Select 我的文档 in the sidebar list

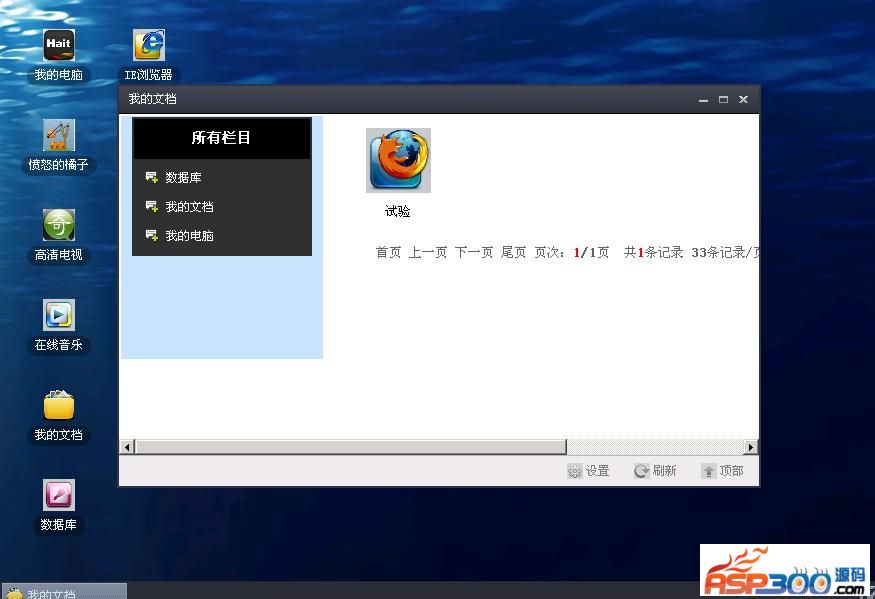click(x=189, y=207)
